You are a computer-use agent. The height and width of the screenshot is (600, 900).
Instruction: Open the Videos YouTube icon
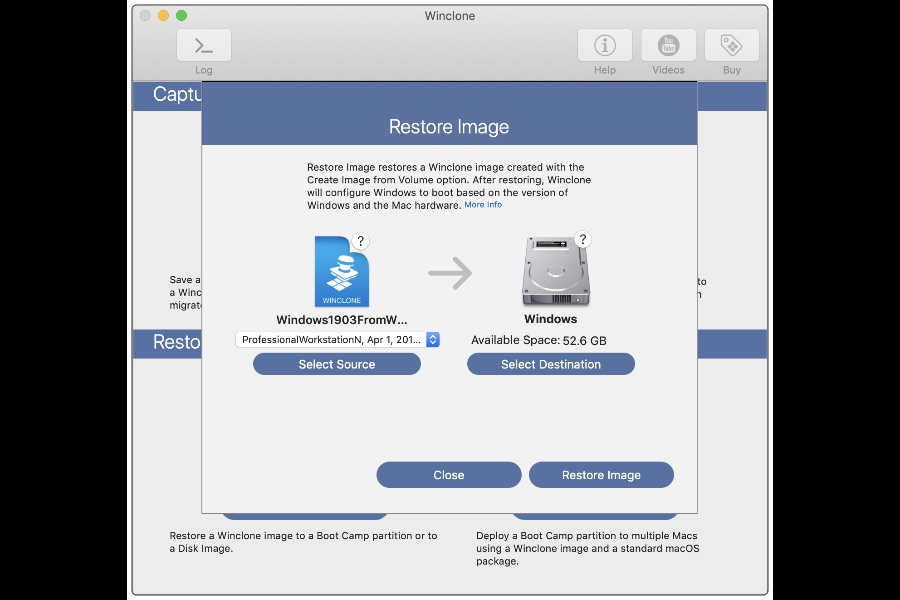click(x=668, y=45)
